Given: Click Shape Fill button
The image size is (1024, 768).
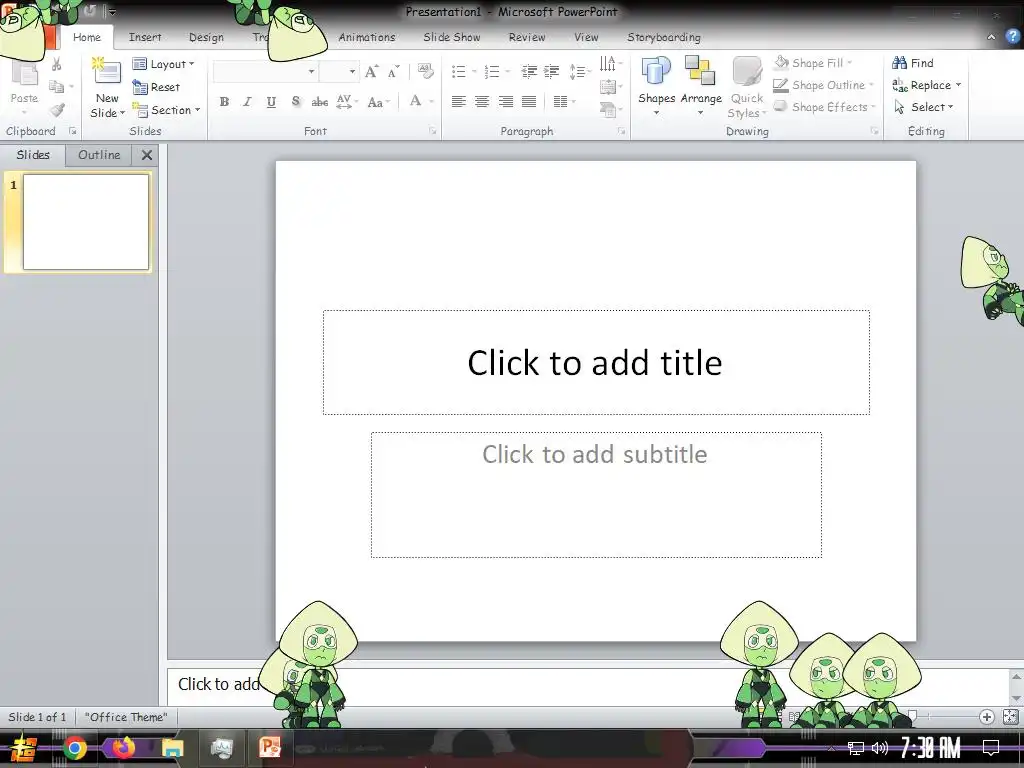Looking at the screenshot, I should [814, 63].
